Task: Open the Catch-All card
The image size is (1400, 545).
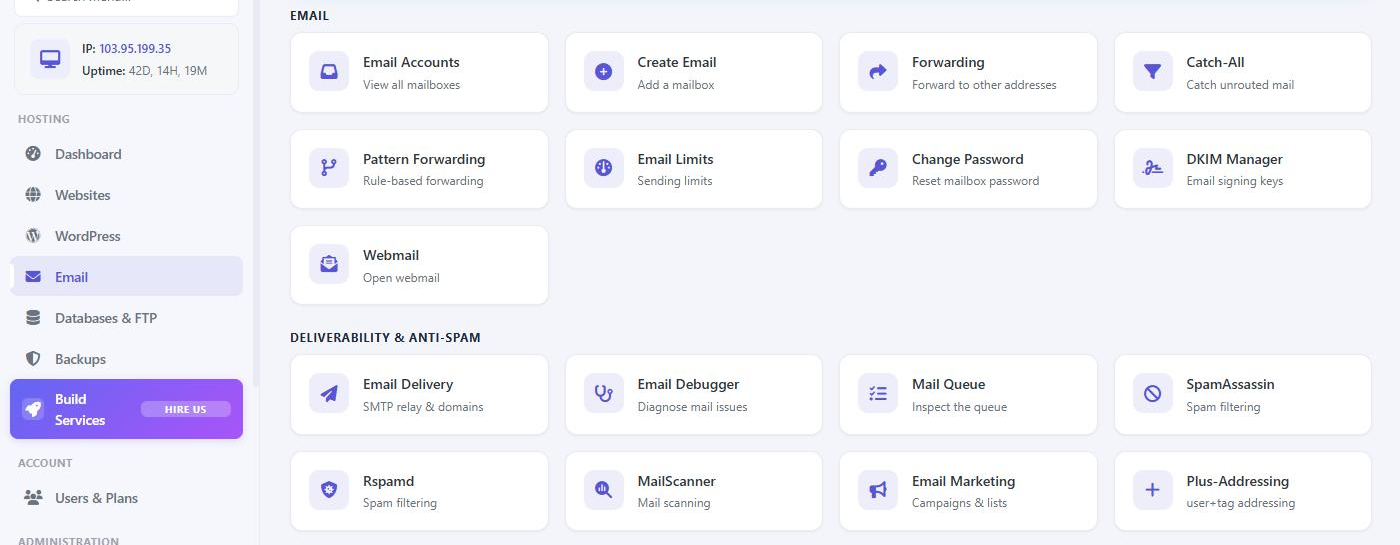Action: (1243, 72)
